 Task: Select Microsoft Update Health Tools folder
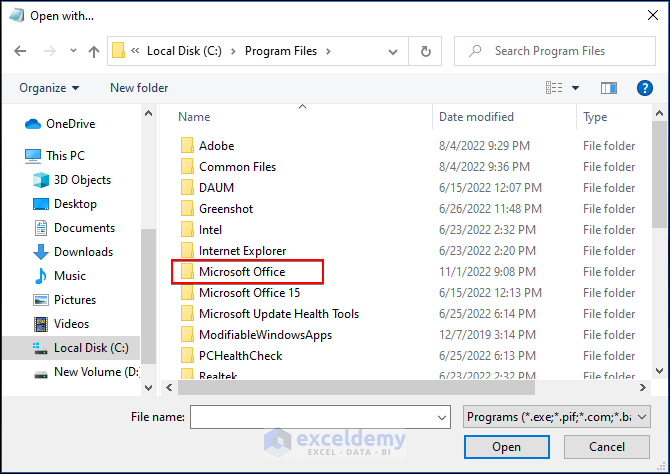[270, 314]
